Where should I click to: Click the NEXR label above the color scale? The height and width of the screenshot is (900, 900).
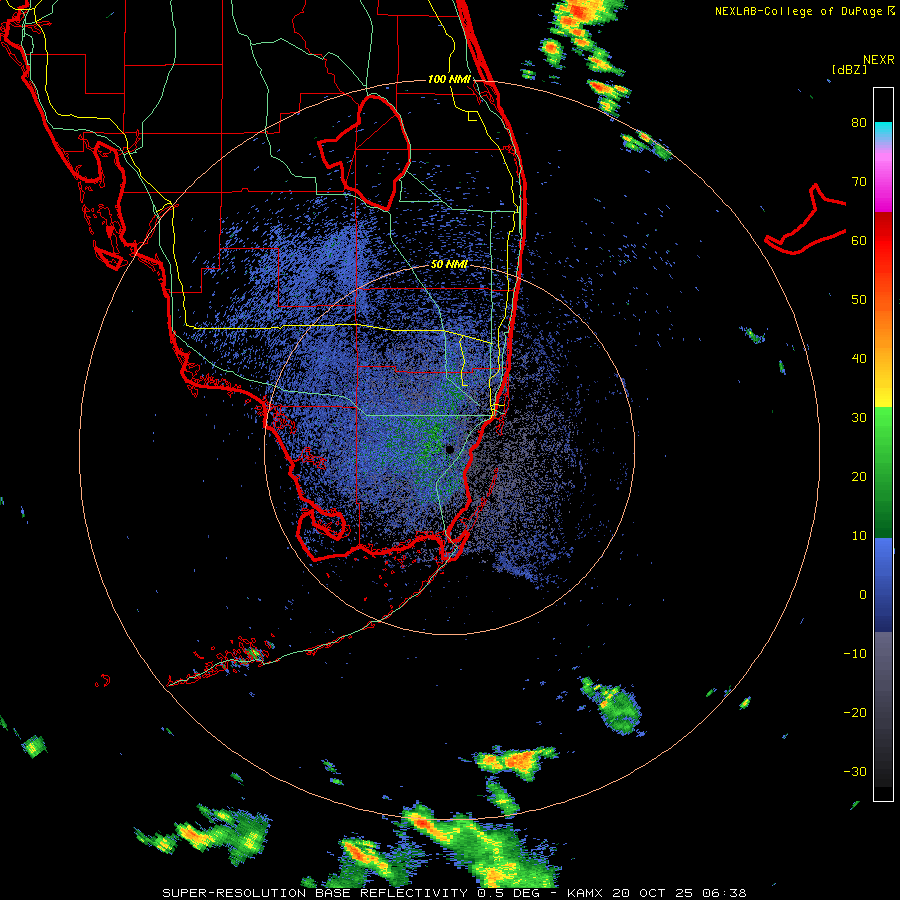878,60
